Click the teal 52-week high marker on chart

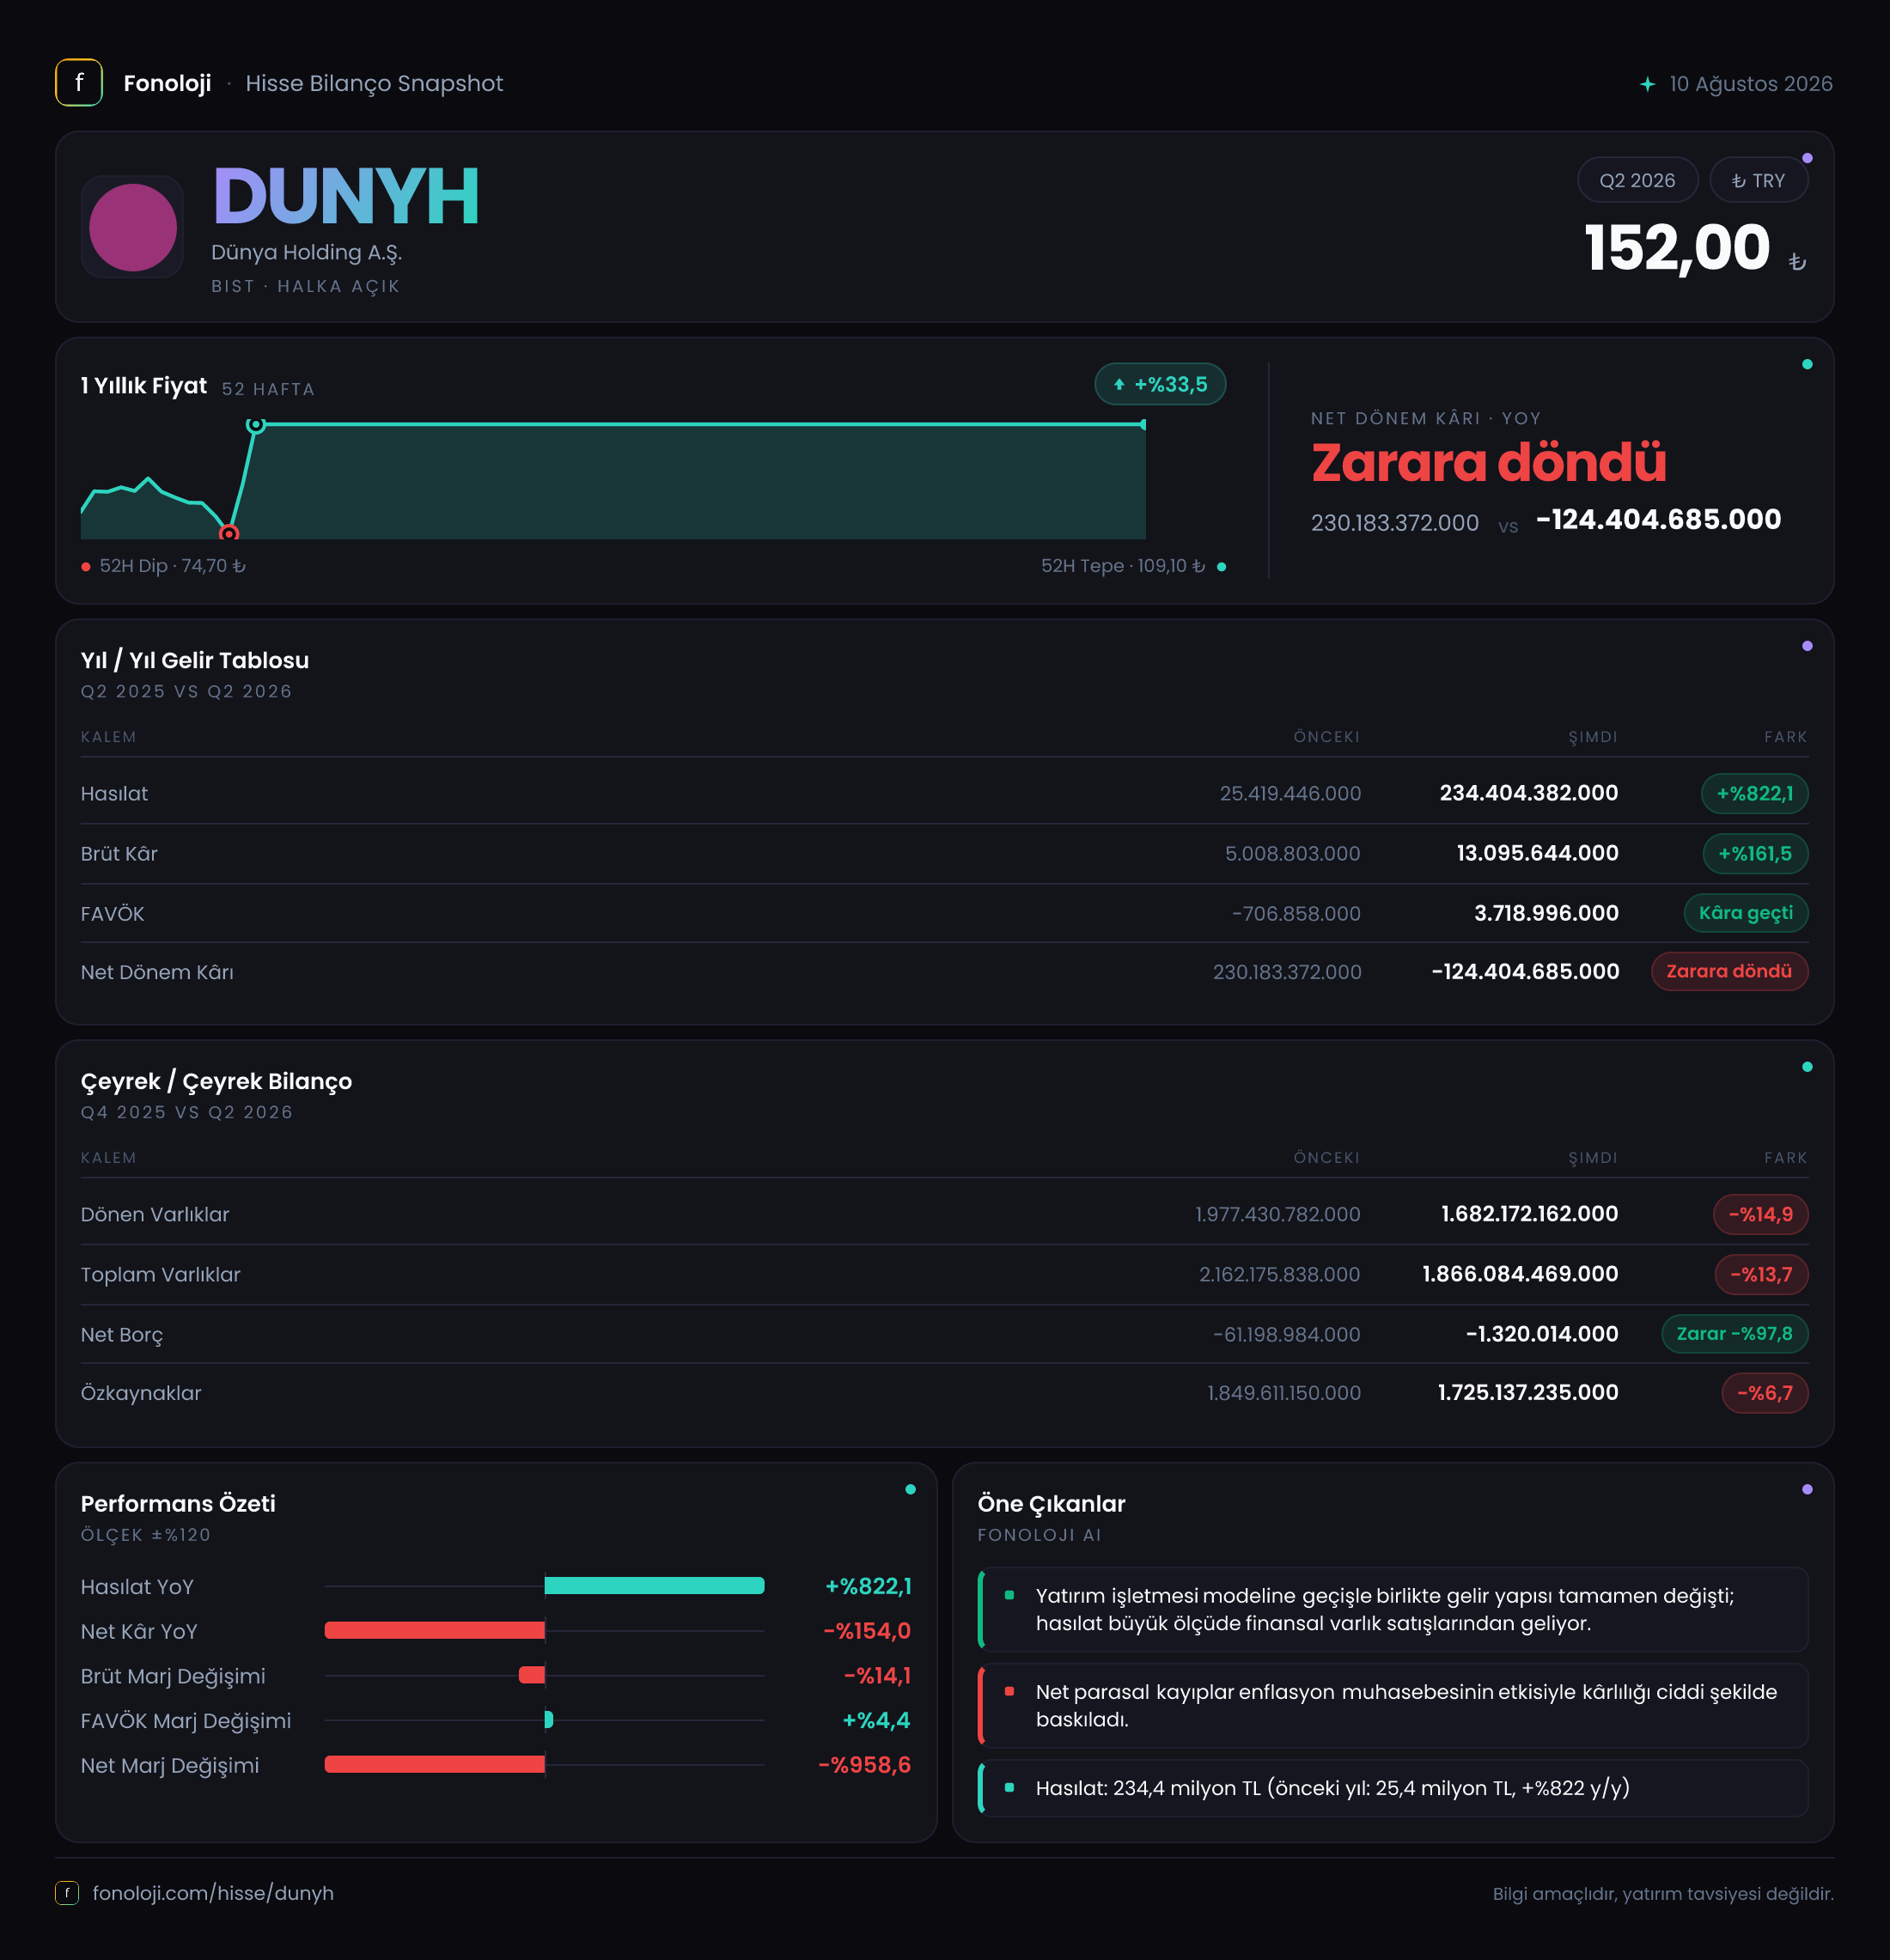coord(256,425)
